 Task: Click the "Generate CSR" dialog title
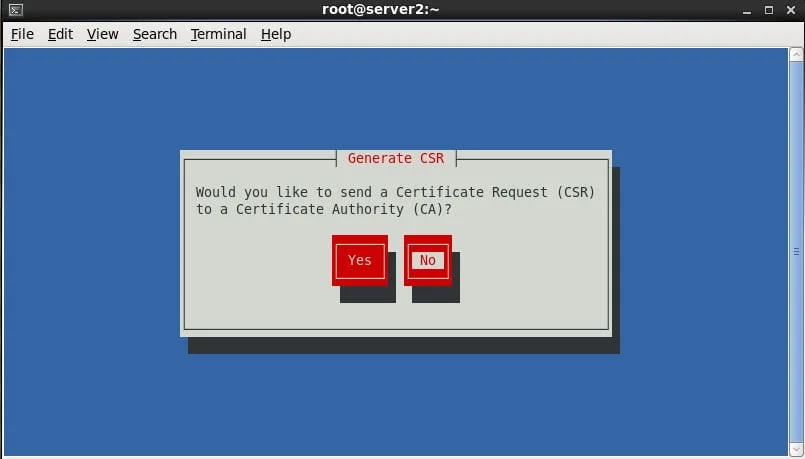pyautogui.click(x=397, y=158)
